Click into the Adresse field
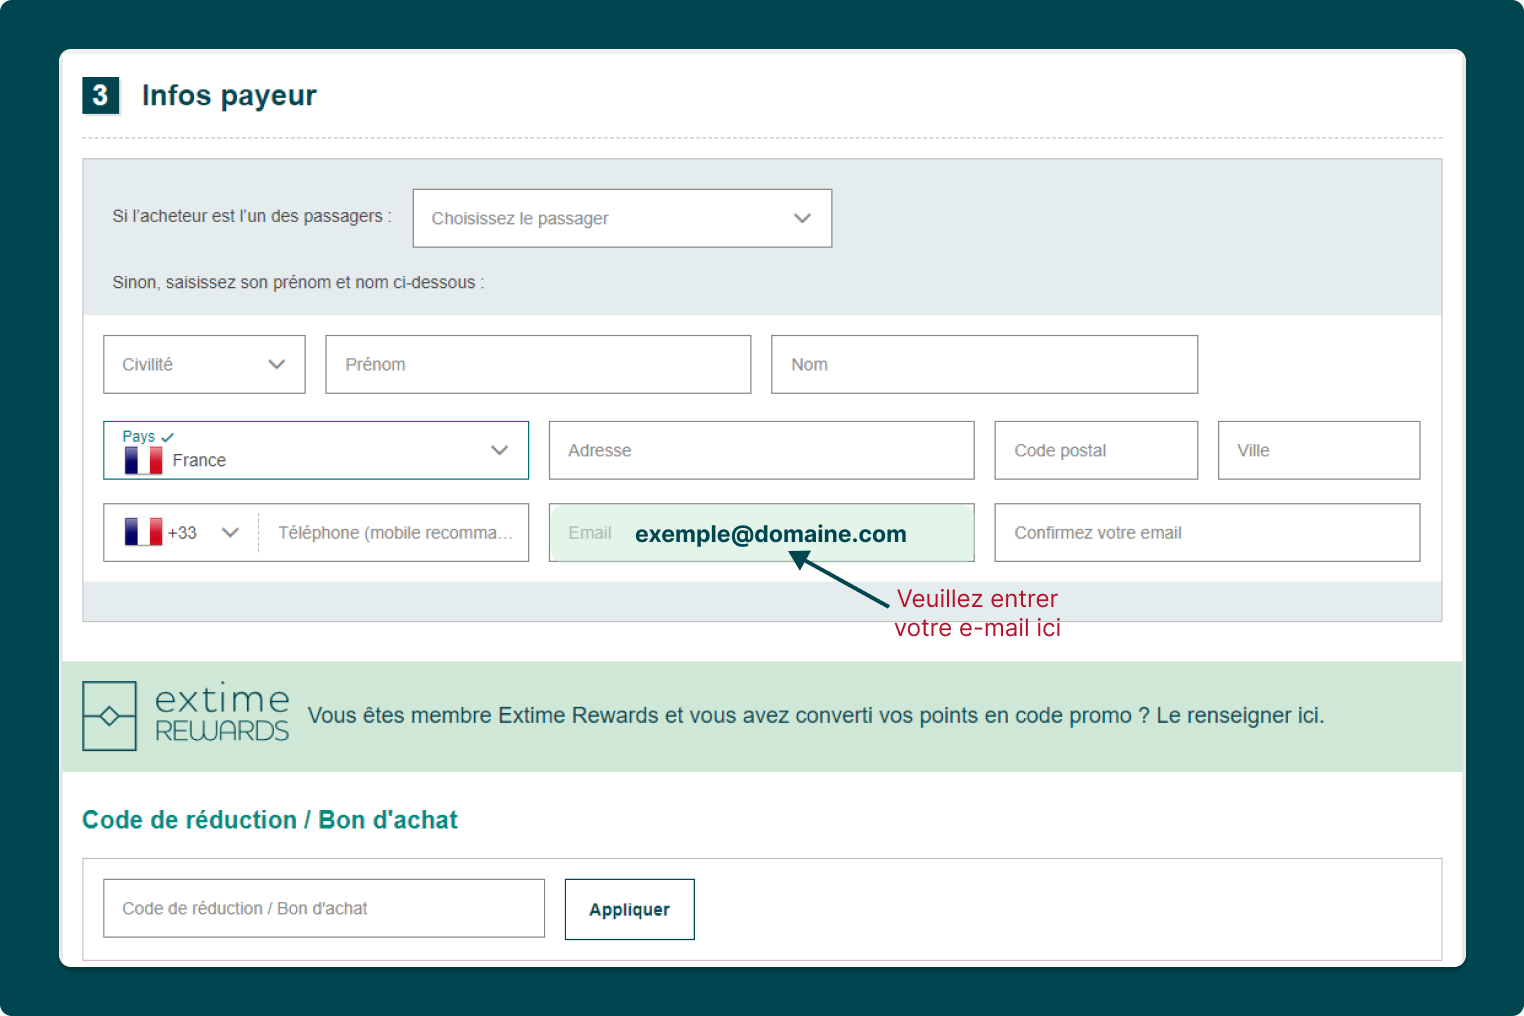Image resolution: width=1524 pixels, height=1016 pixels. click(x=760, y=450)
